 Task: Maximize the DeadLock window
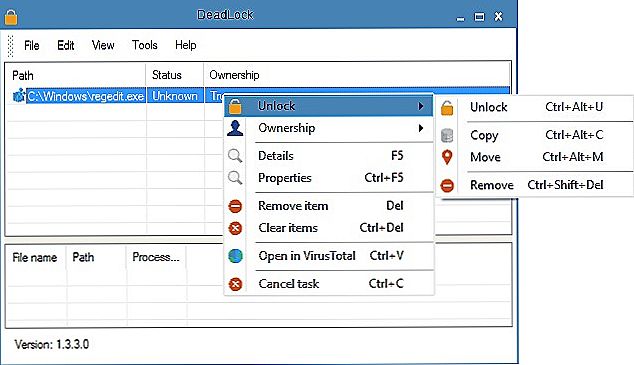point(479,17)
